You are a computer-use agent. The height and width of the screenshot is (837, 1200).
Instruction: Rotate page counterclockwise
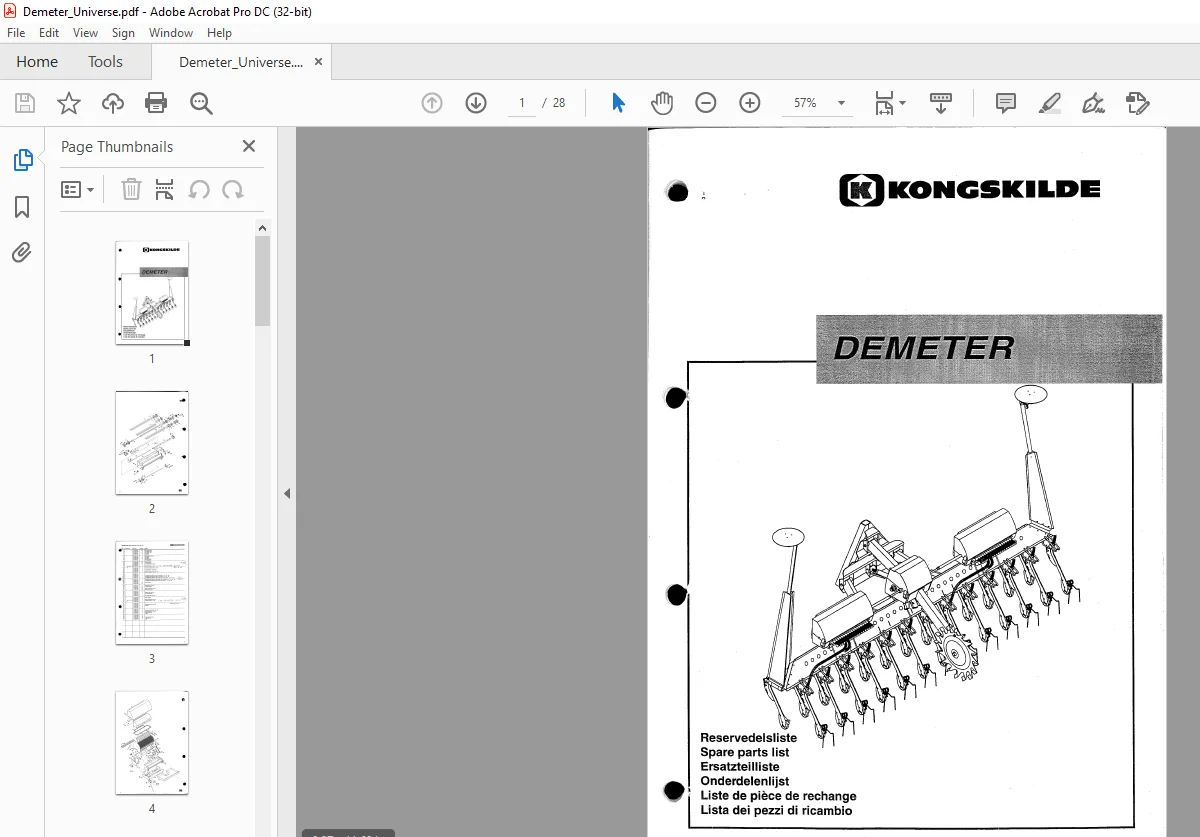(199, 189)
